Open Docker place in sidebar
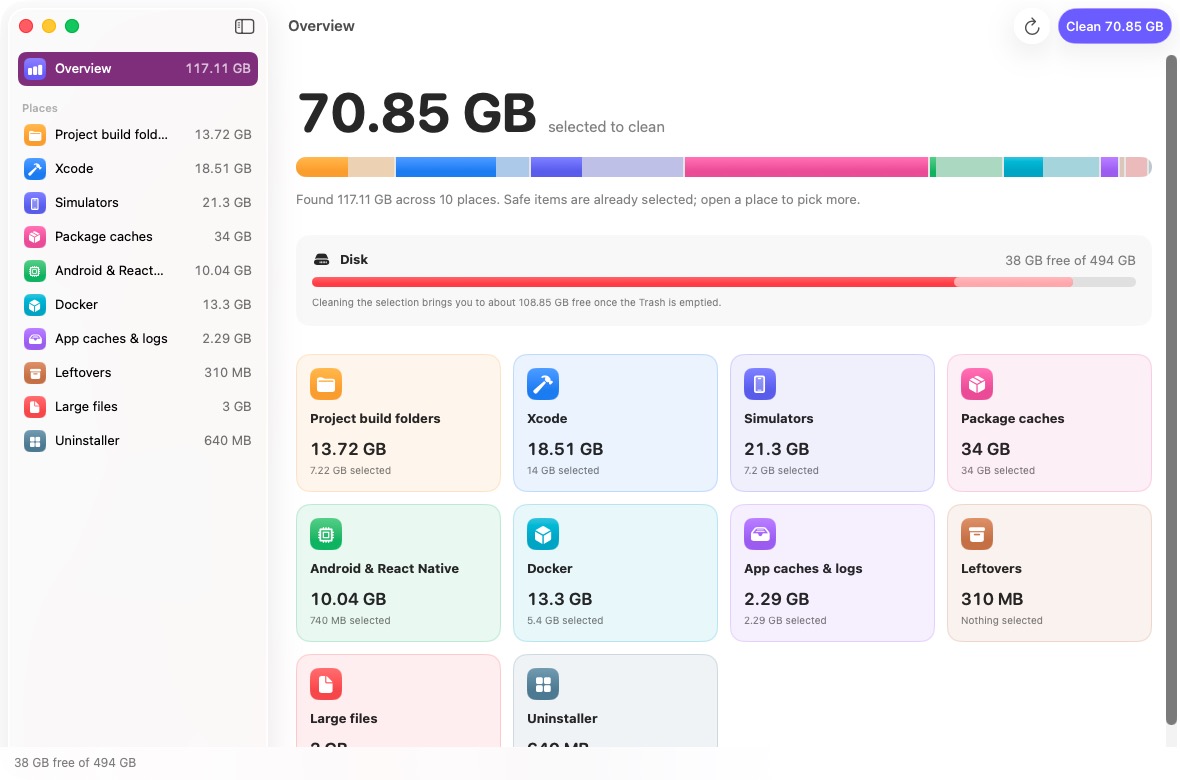This screenshot has height=780, width=1180. click(138, 305)
